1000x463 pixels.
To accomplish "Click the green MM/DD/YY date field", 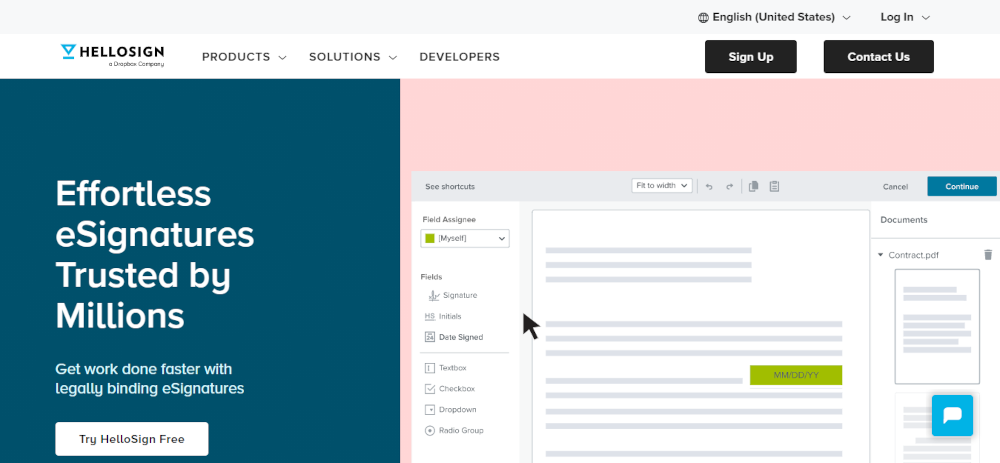I will click(x=796, y=375).
